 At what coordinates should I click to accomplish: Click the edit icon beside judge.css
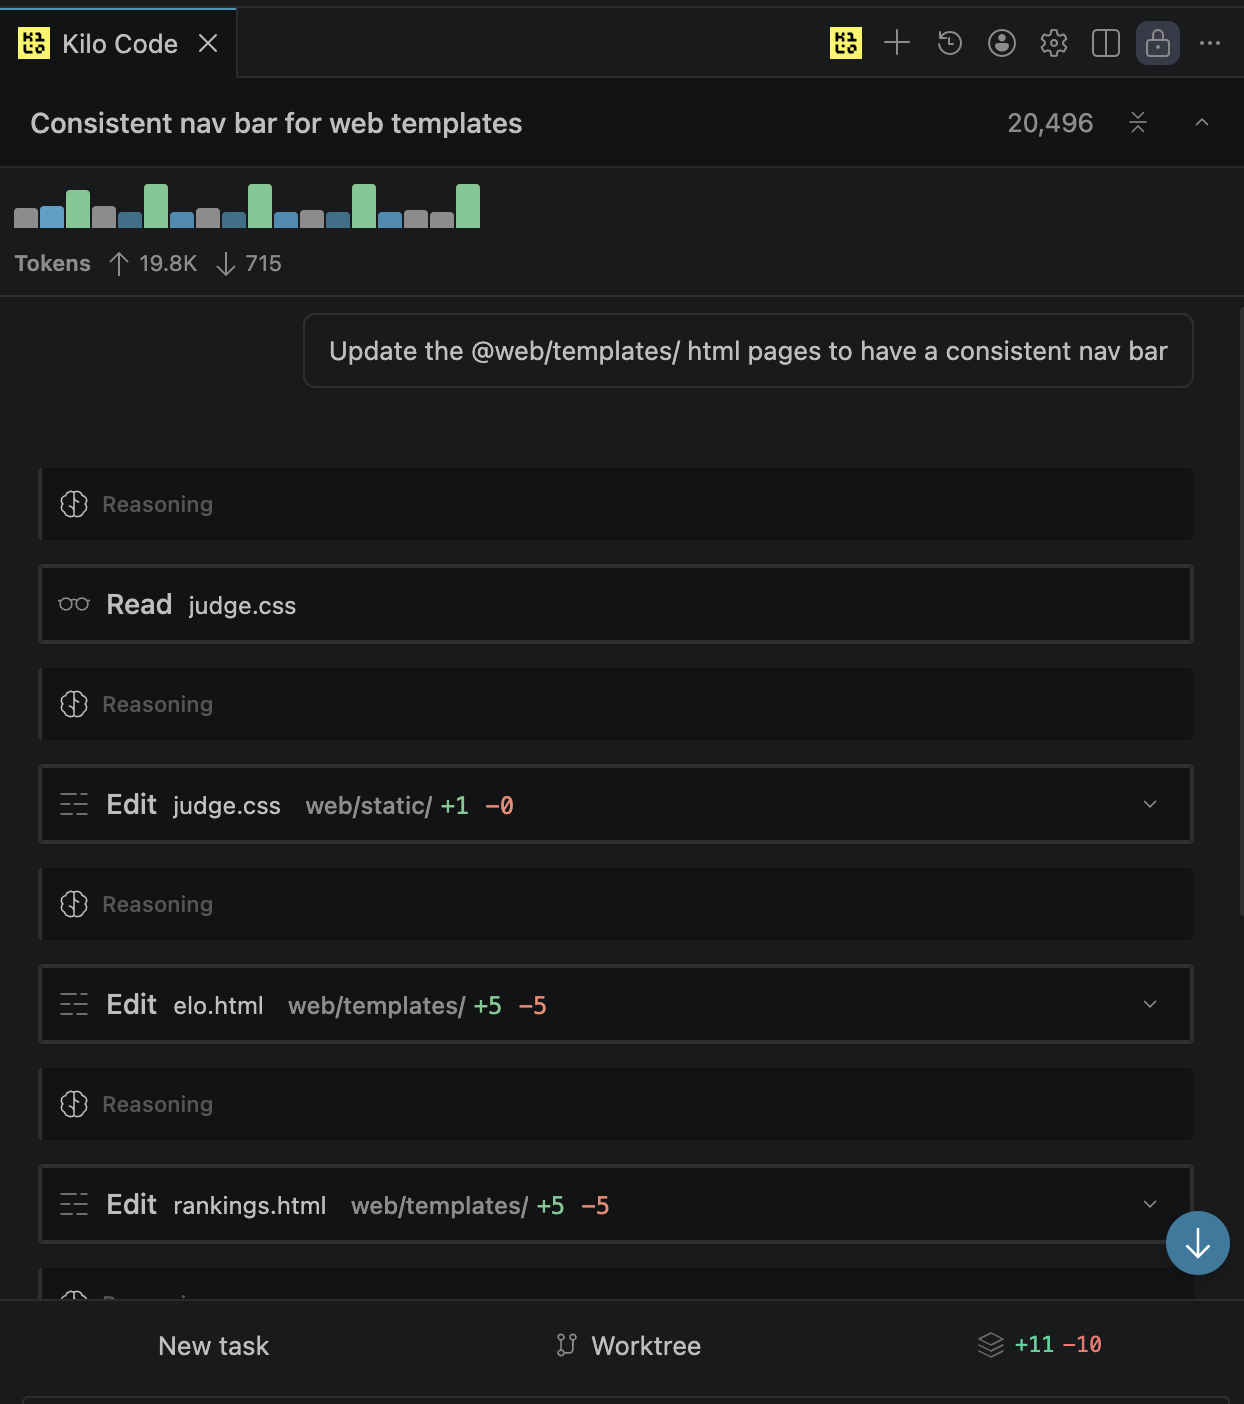[x=74, y=804]
